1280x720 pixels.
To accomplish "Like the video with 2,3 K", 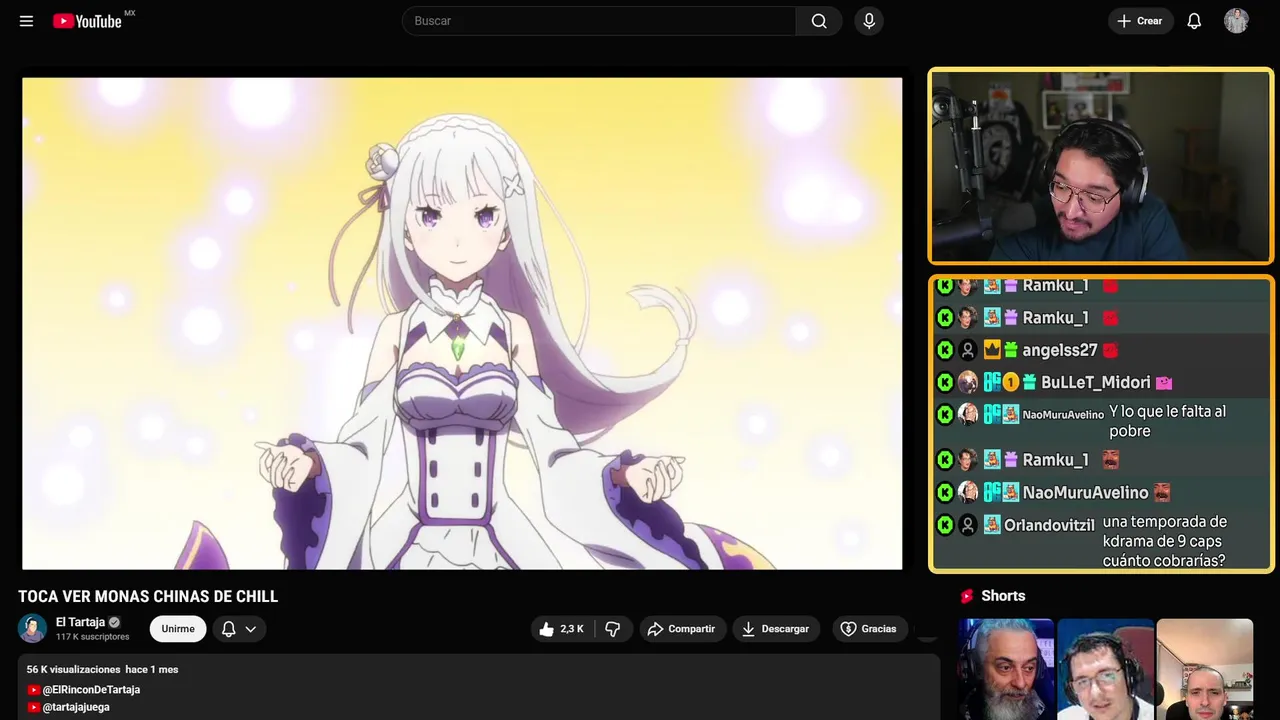I will click(x=561, y=629).
